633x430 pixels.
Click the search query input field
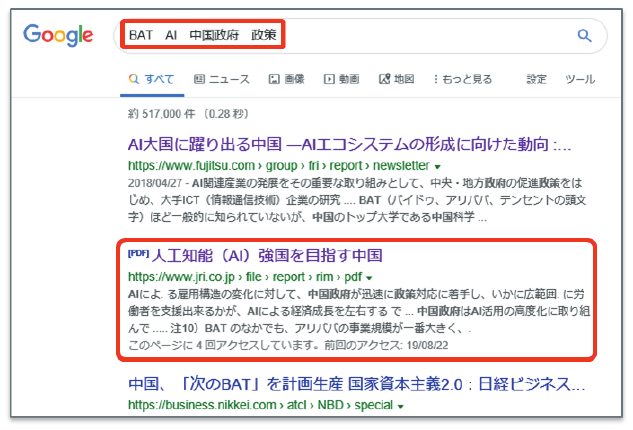(360, 36)
